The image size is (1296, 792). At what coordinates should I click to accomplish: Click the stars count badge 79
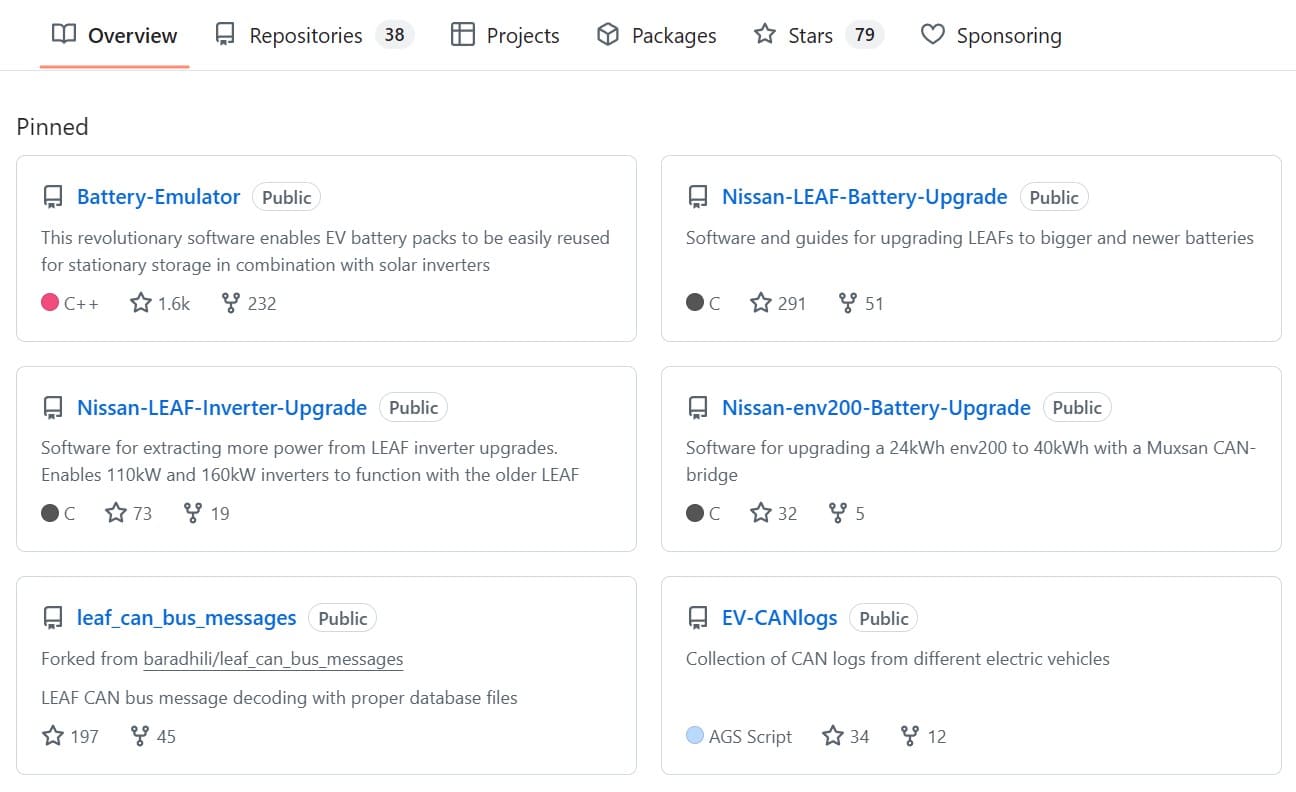(865, 35)
